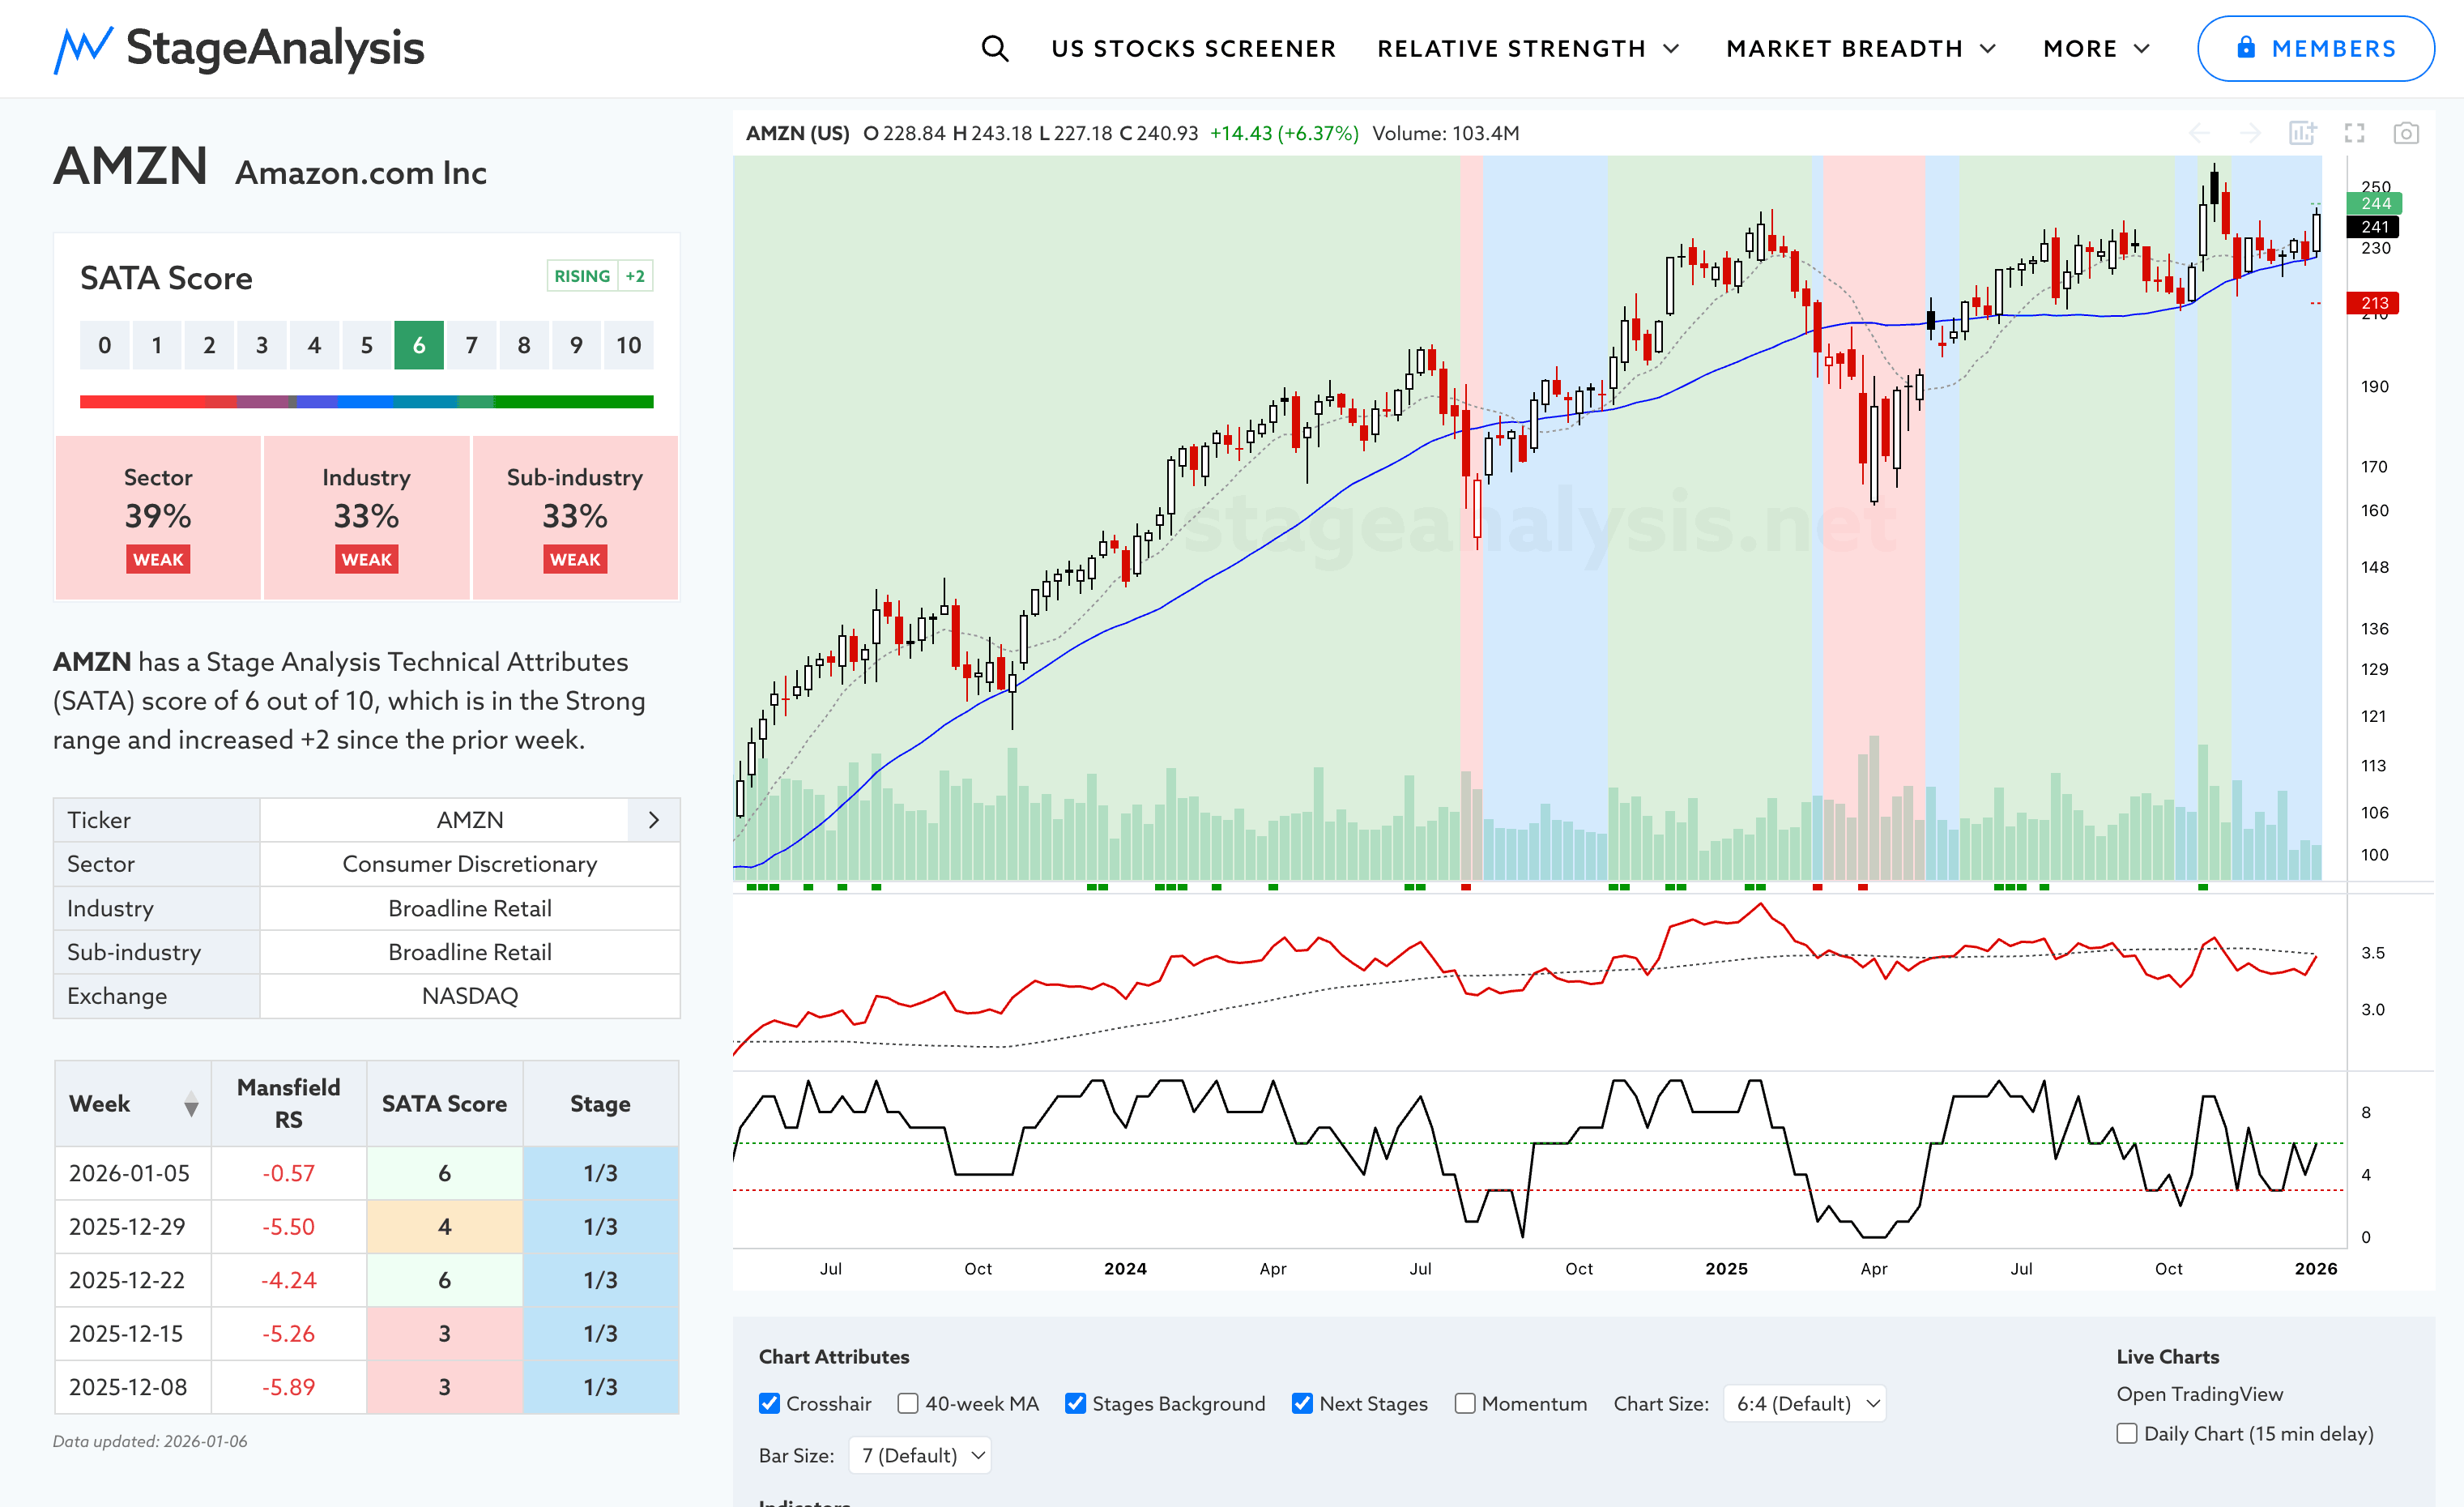Screen dimensions: 2464x1507
Task: Sort table by Week column arrows
Action: (191, 1104)
